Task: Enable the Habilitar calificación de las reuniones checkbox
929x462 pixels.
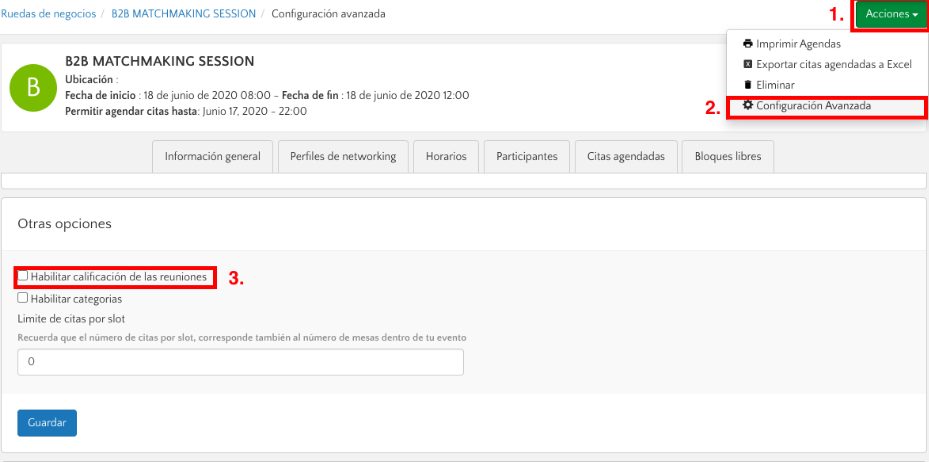Action: click(23, 276)
